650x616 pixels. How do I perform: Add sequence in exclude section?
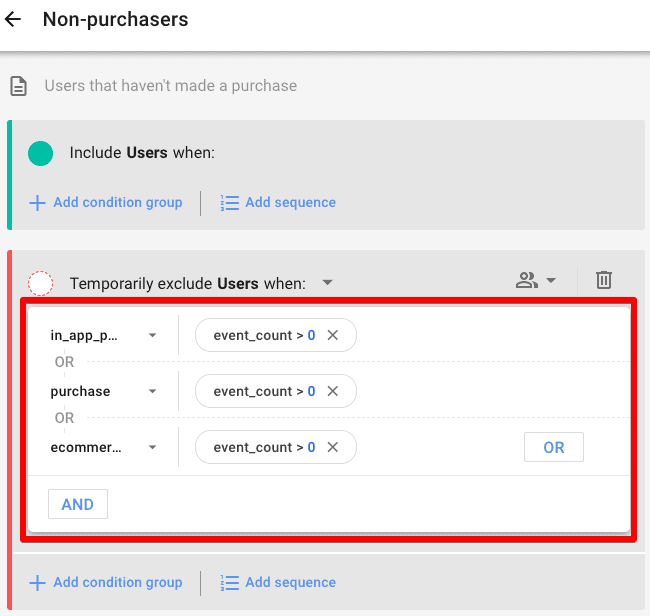pos(278,582)
